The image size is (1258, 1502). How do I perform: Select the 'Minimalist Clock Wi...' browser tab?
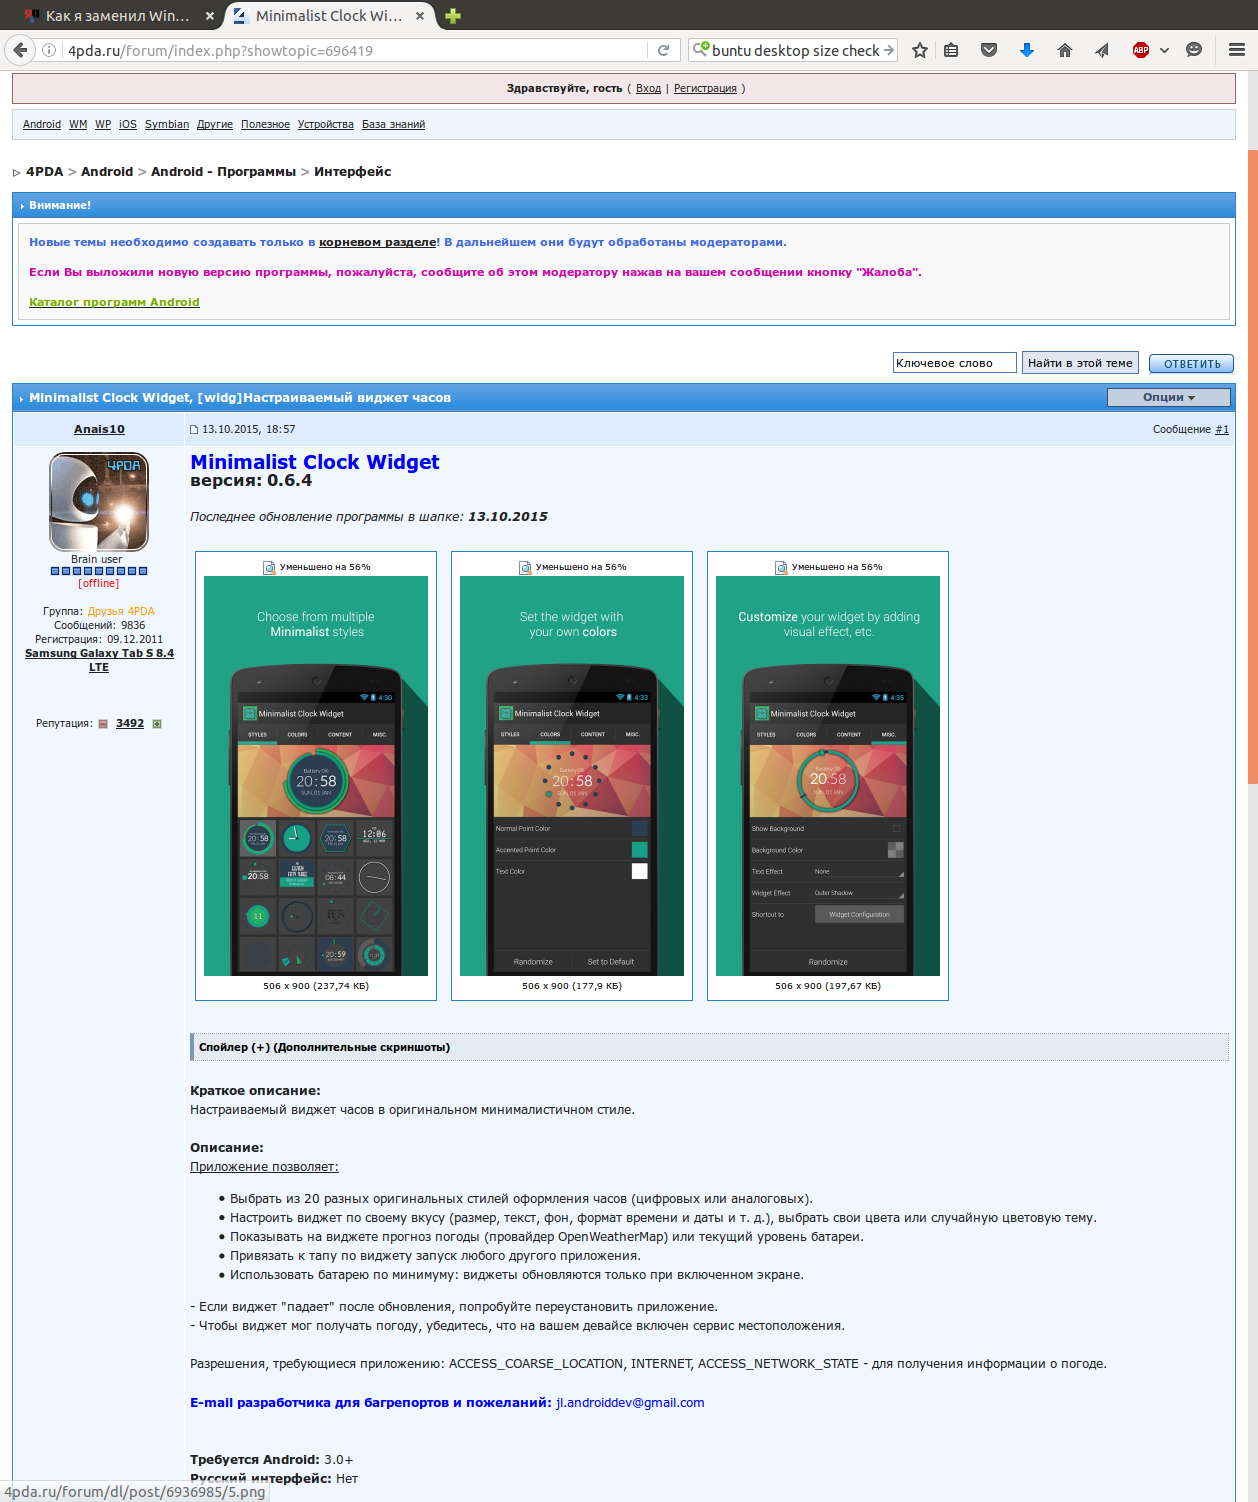point(329,16)
